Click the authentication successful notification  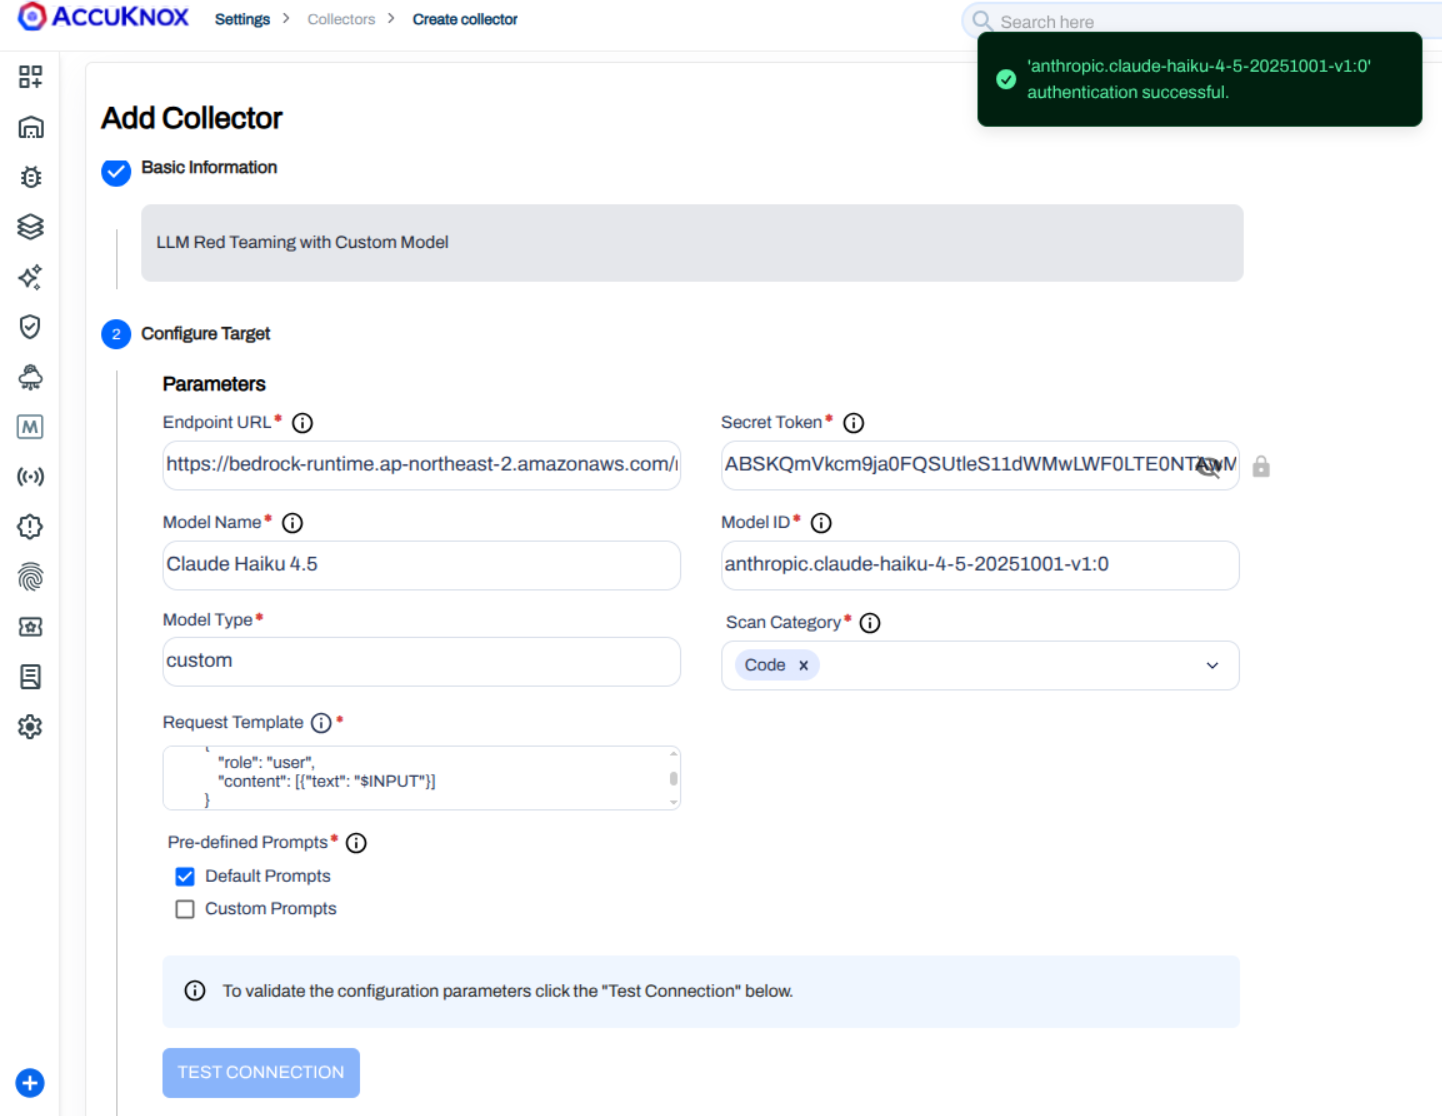click(1200, 79)
